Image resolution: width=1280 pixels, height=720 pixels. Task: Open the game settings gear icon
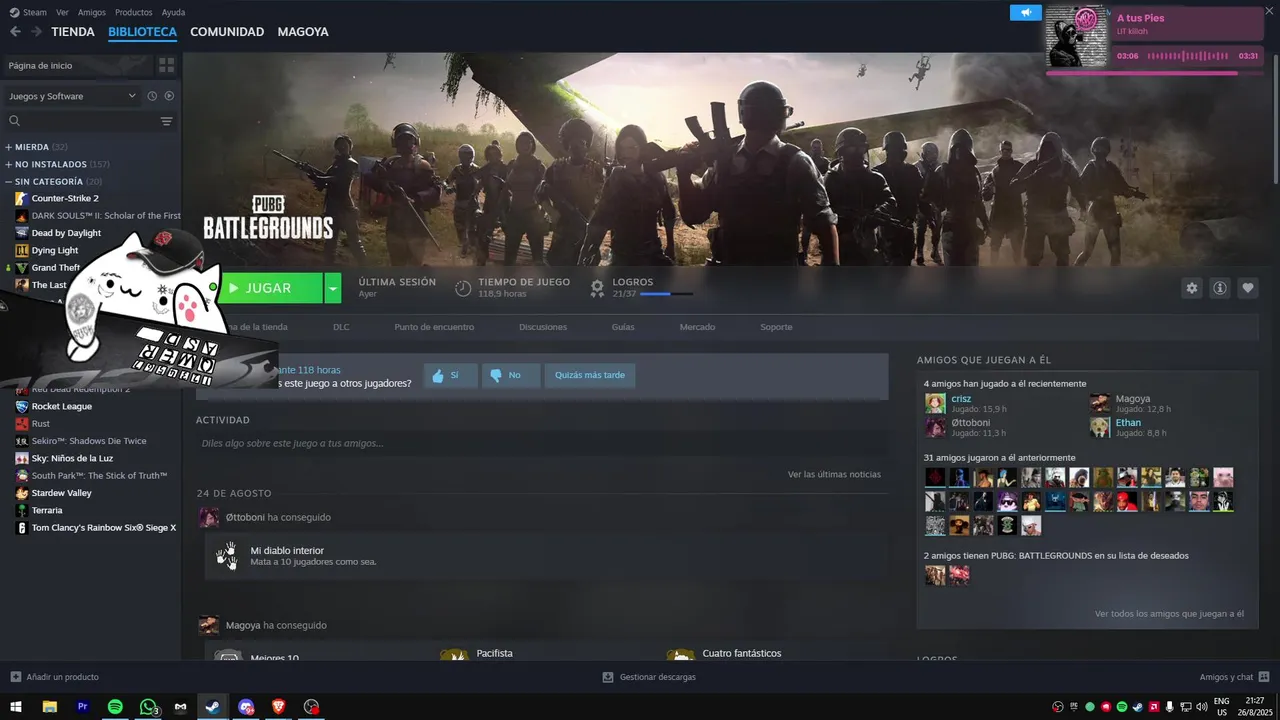click(1191, 288)
